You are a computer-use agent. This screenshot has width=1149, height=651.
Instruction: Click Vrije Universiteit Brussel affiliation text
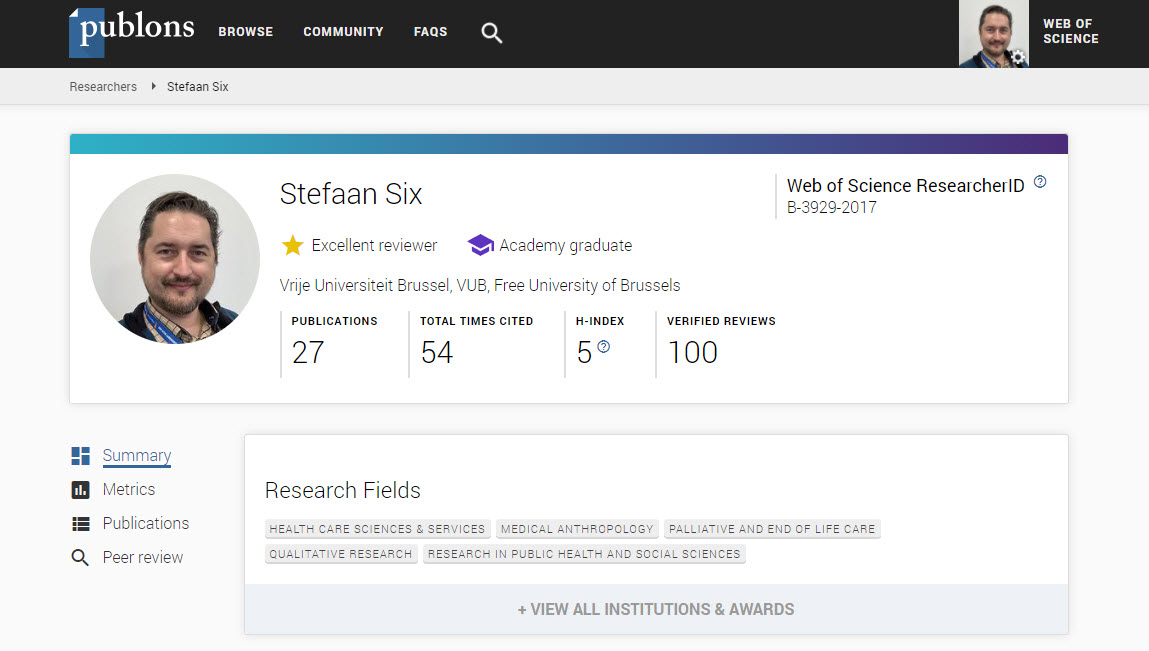pyautogui.click(x=480, y=285)
